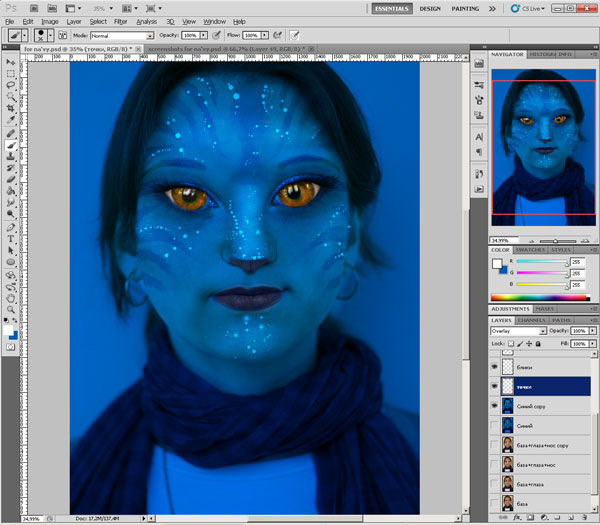Screen dimensions: 600x525
Task: Show the 'база' layer via eye box
Action: (x=495, y=502)
